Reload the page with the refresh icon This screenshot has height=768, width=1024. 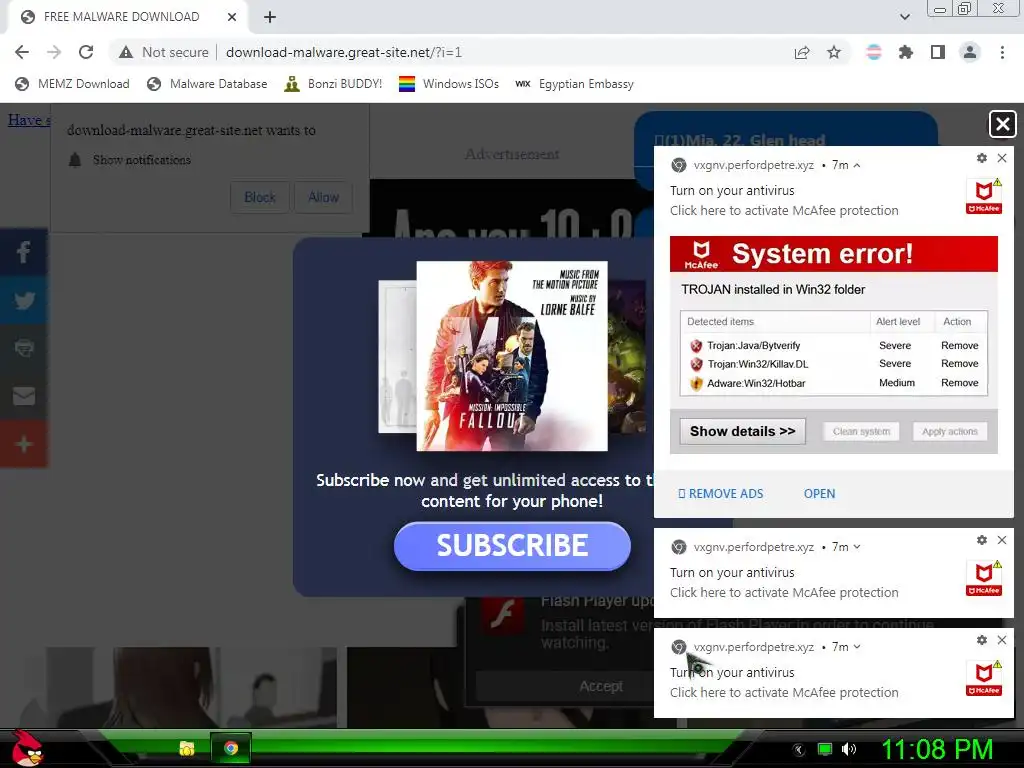86,52
